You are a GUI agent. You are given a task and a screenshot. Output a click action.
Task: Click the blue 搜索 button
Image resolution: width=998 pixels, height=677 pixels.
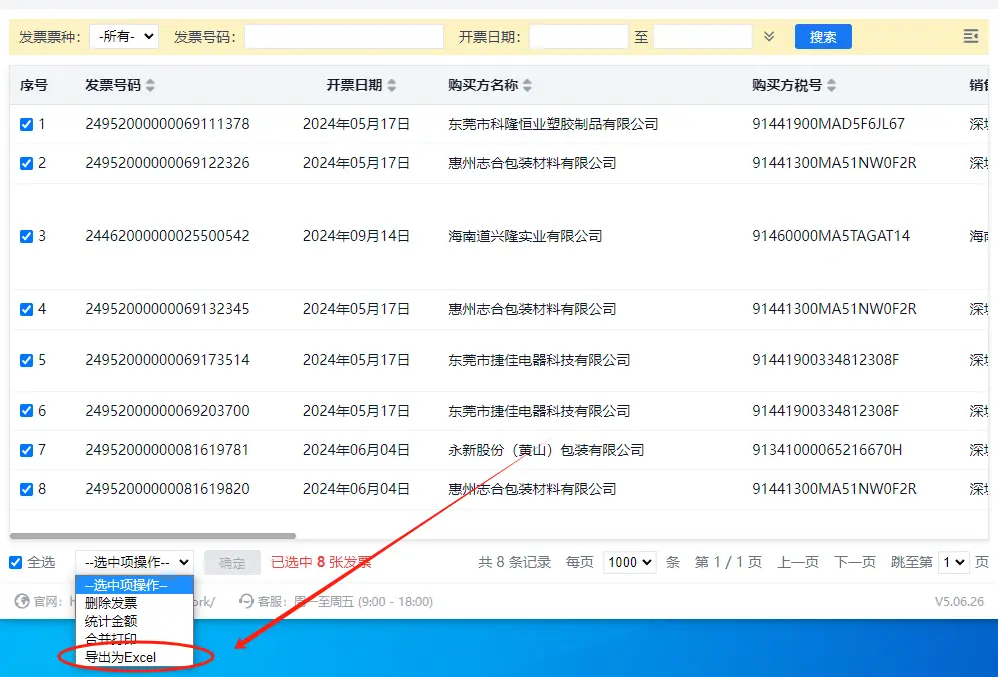click(x=823, y=37)
